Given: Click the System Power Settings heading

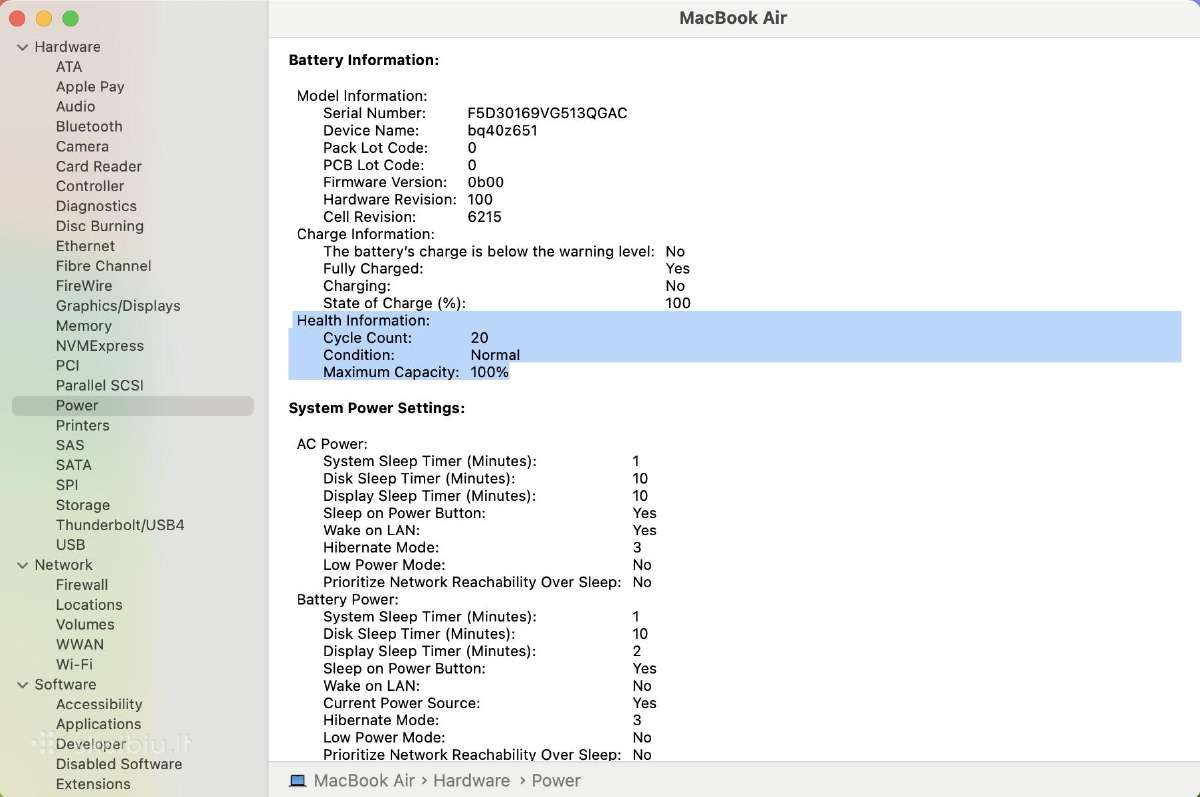Looking at the screenshot, I should 377,409.
